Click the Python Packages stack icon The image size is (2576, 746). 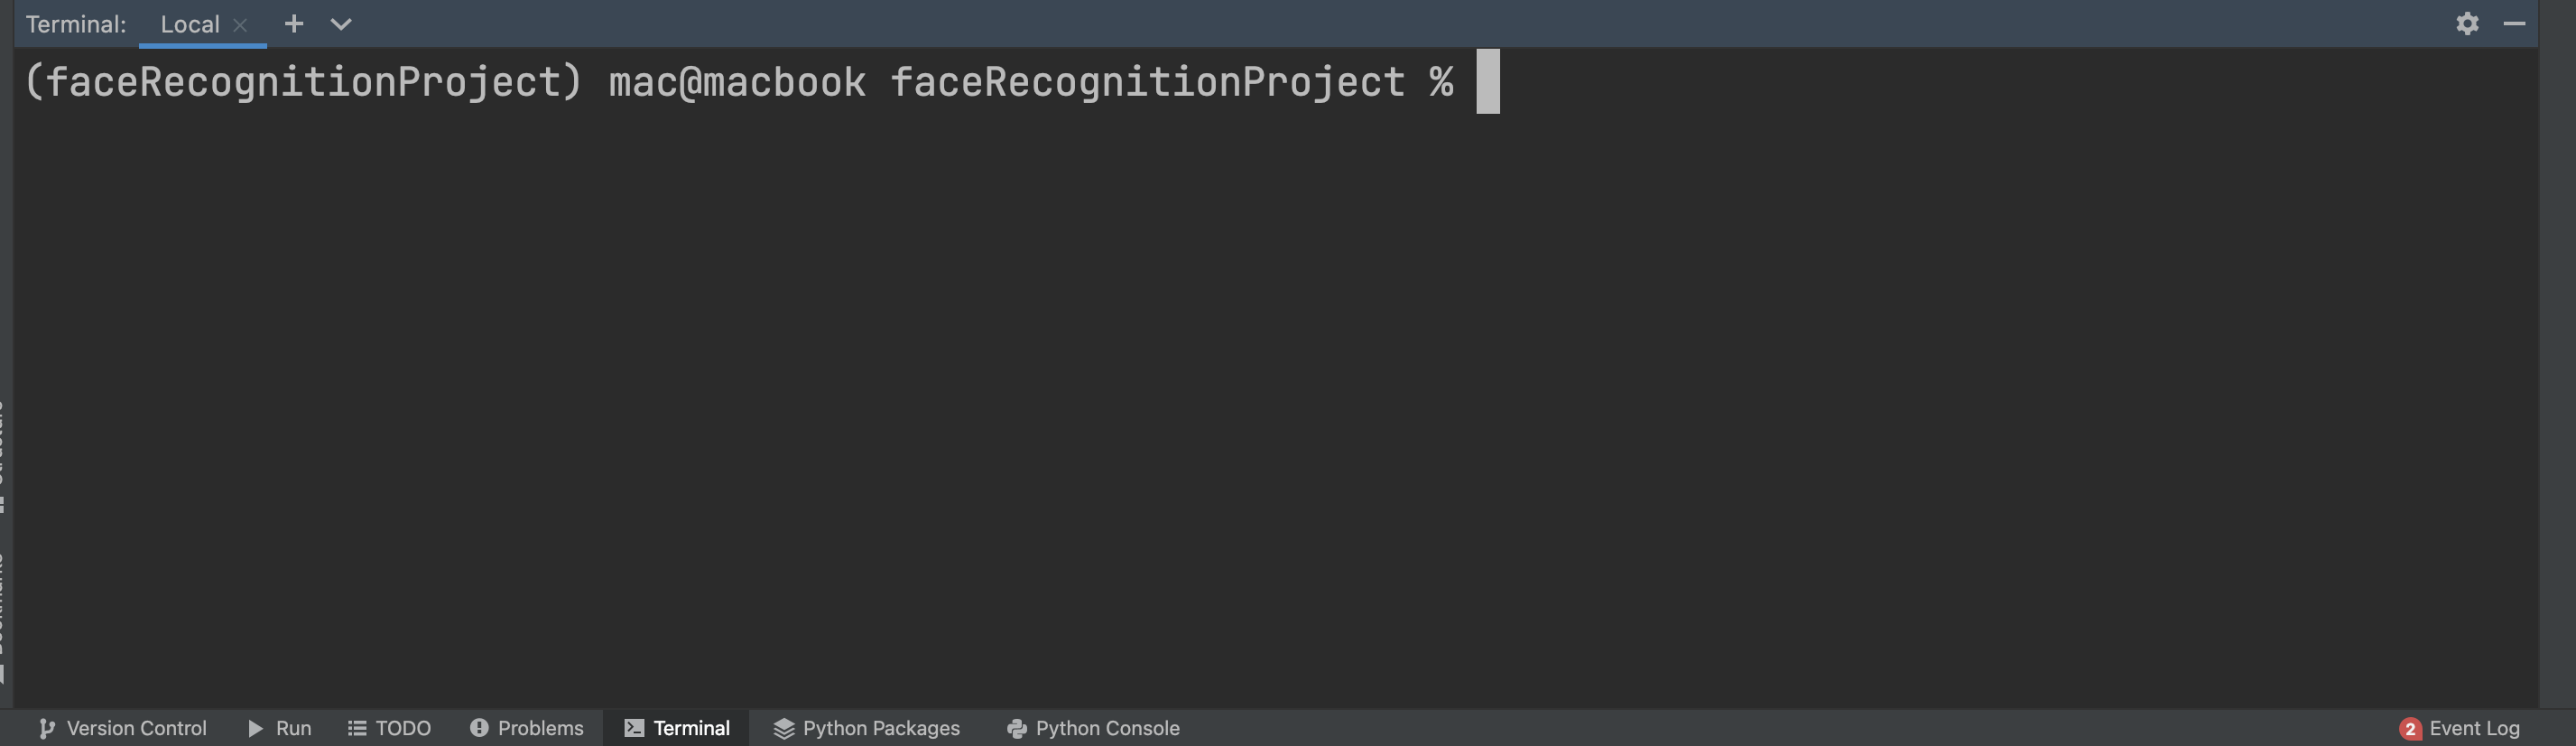[784, 729]
